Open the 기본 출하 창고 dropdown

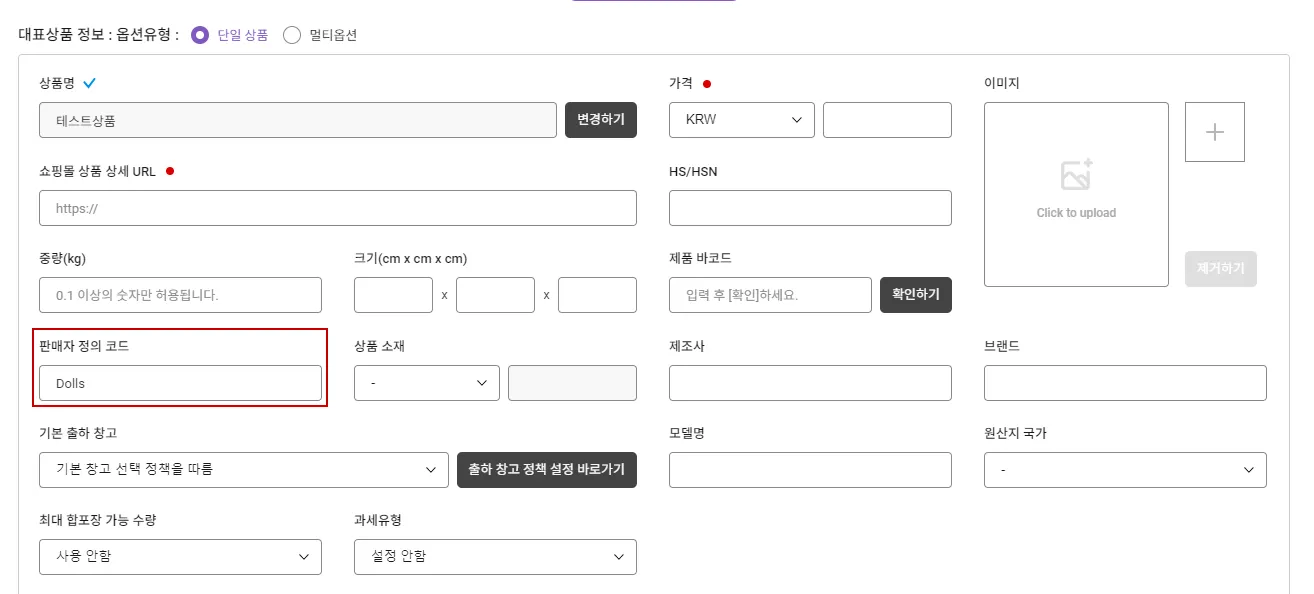244,470
